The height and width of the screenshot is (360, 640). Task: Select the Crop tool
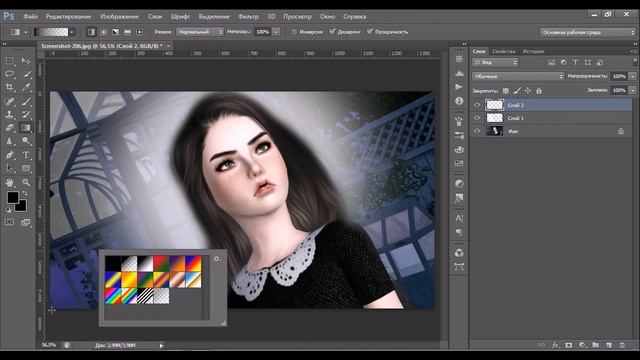click(10, 87)
